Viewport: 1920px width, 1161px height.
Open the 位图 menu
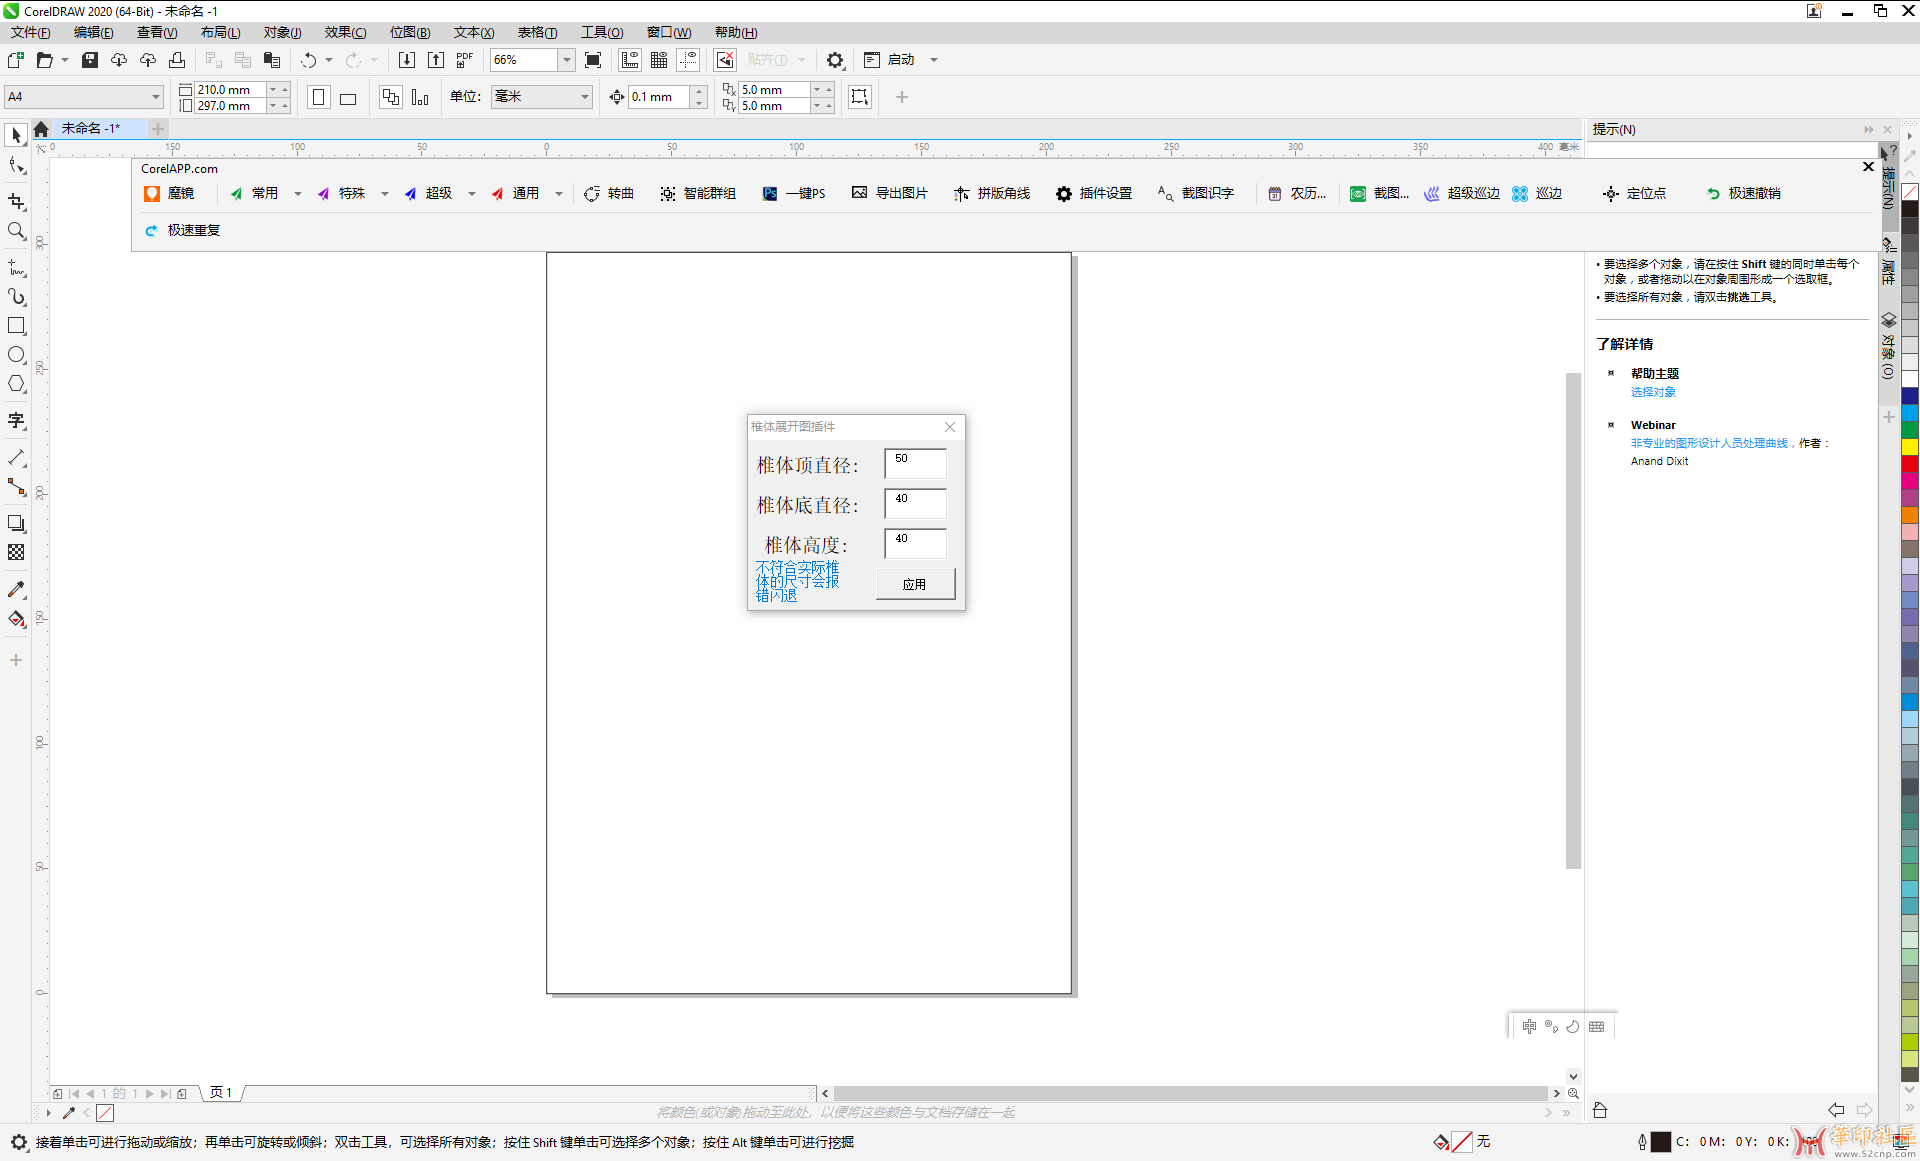(409, 32)
